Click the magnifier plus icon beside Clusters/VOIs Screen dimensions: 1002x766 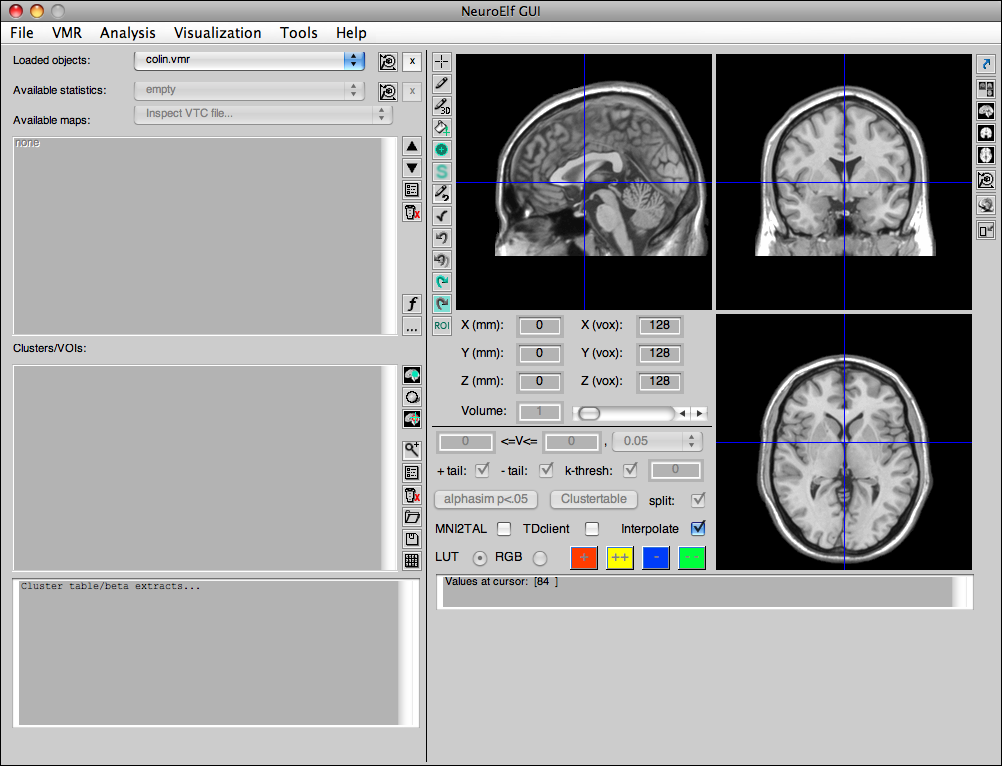point(411,450)
